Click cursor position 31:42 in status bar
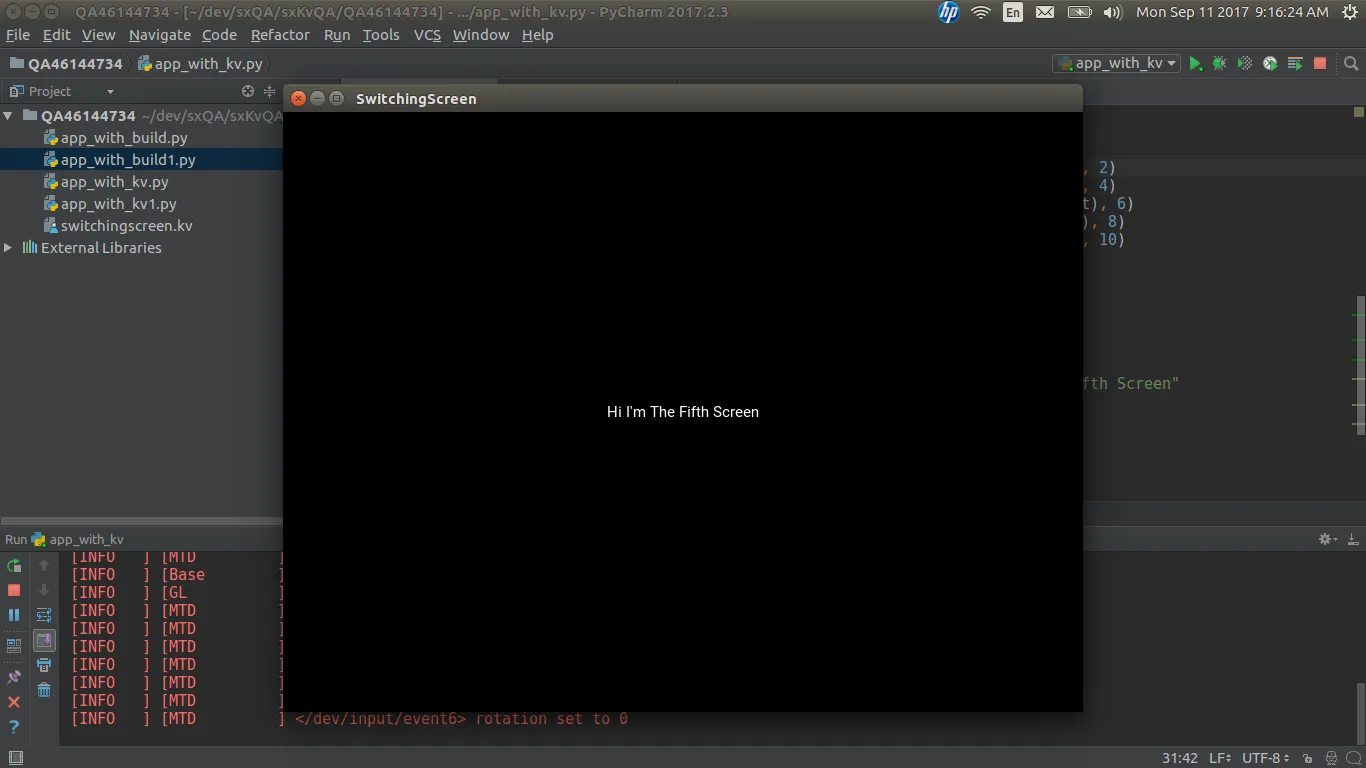 tap(1180, 758)
